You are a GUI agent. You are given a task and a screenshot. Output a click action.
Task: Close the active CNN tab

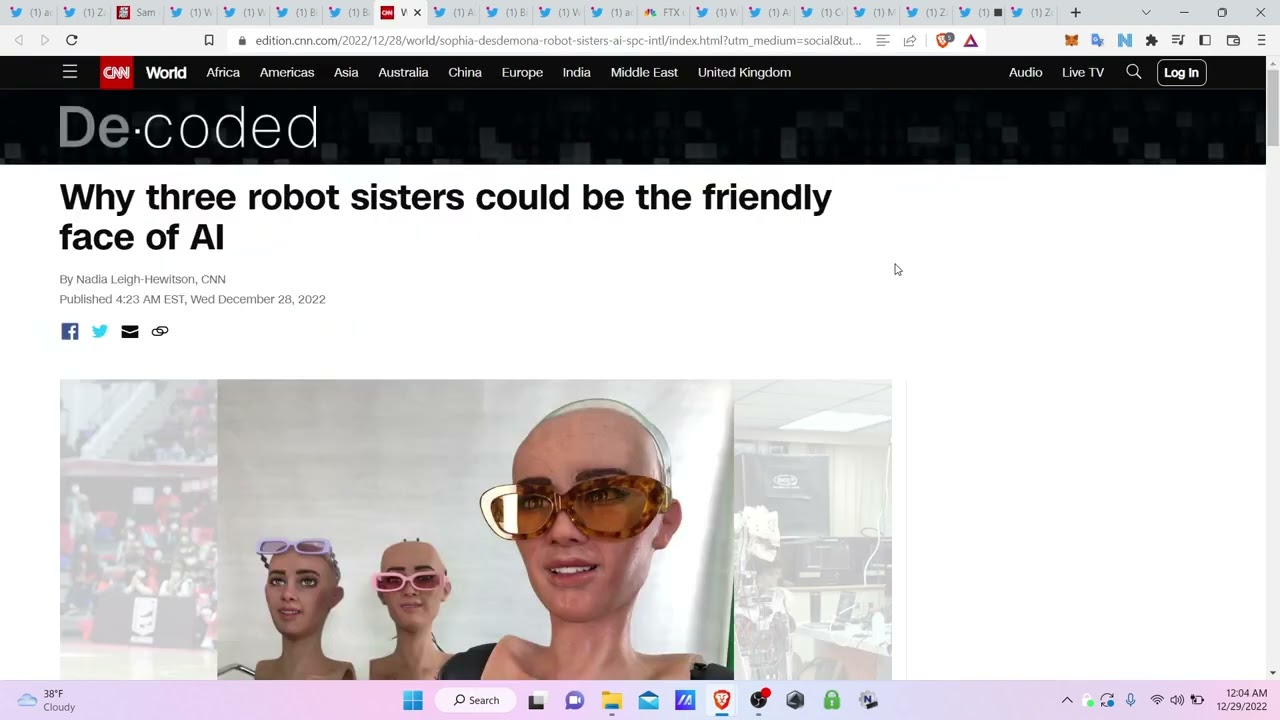417,12
